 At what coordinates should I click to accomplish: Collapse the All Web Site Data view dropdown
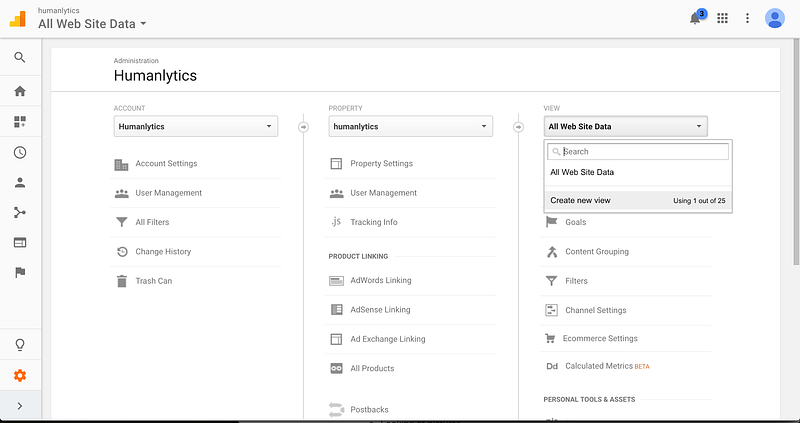coord(626,127)
